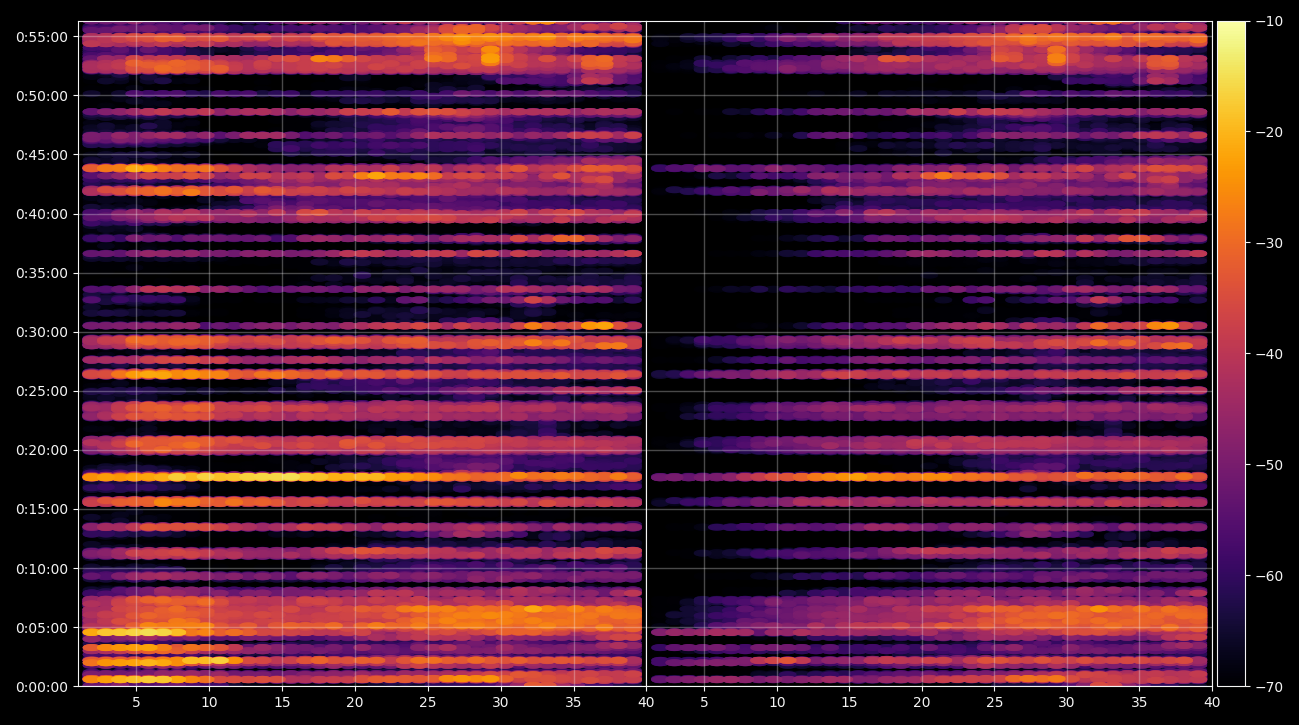
Task: Click x-axis label 5 of the right heatmap
Action: coord(704,703)
